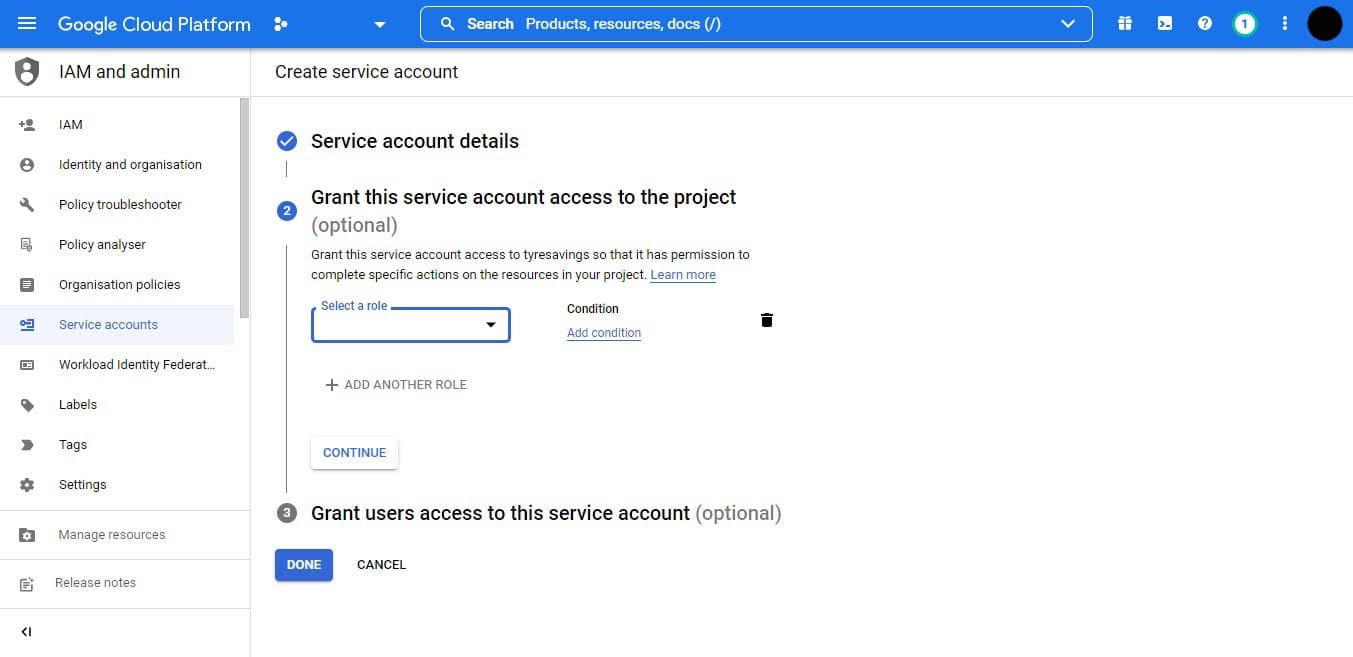Go to Identity and organisation
The image size is (1353, 657).
coord(117,165)
